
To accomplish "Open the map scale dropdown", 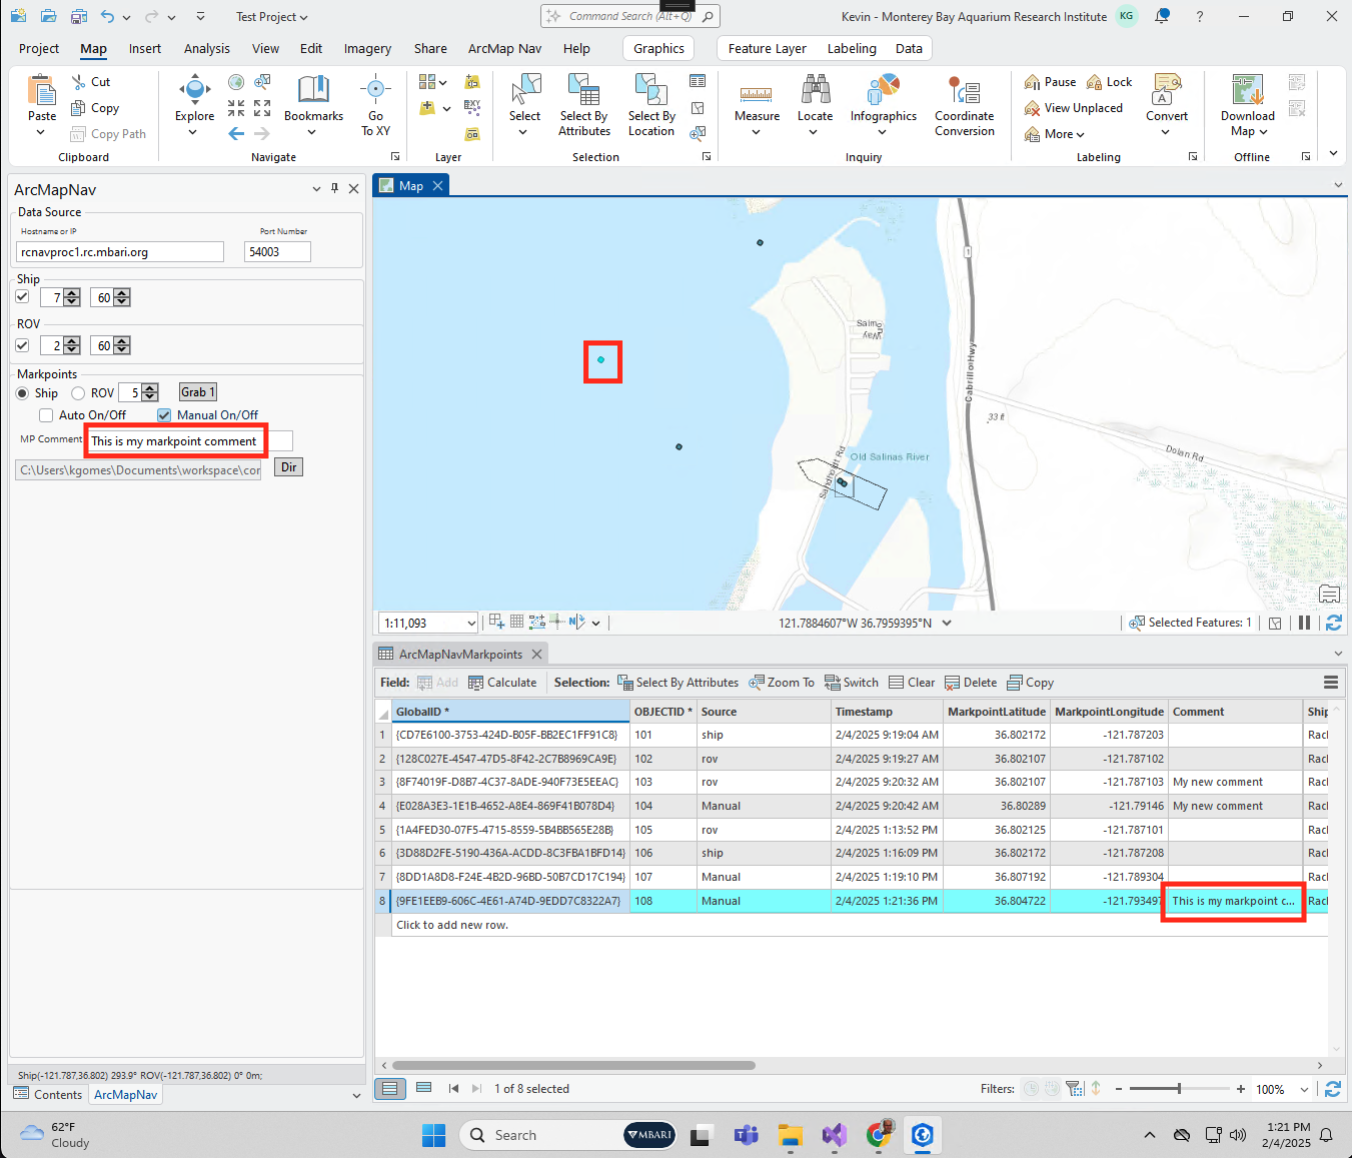I will [x=471, y=623].
